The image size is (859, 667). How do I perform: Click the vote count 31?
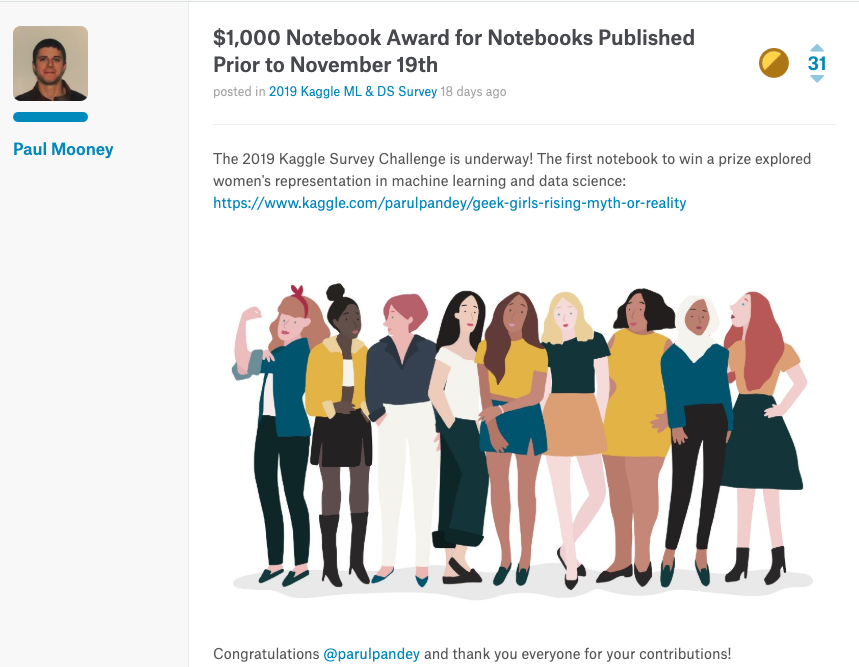click(x=817, y=64)
